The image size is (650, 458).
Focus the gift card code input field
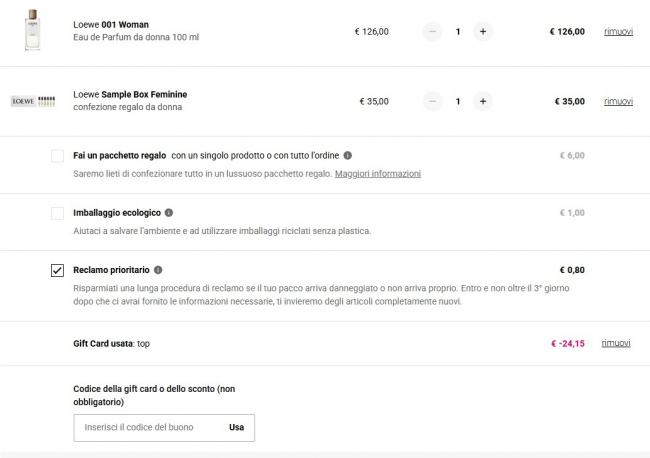coord(148,427)
